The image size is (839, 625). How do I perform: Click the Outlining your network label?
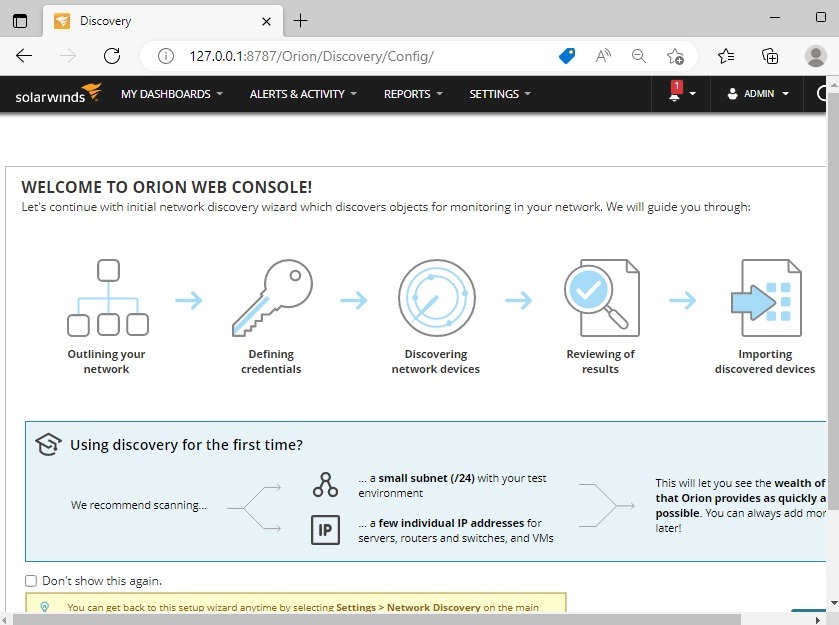106,361
